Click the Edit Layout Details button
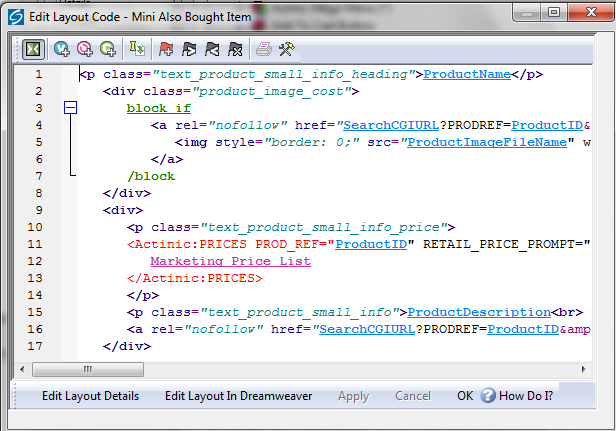616x431 pixels. point(90,396)
